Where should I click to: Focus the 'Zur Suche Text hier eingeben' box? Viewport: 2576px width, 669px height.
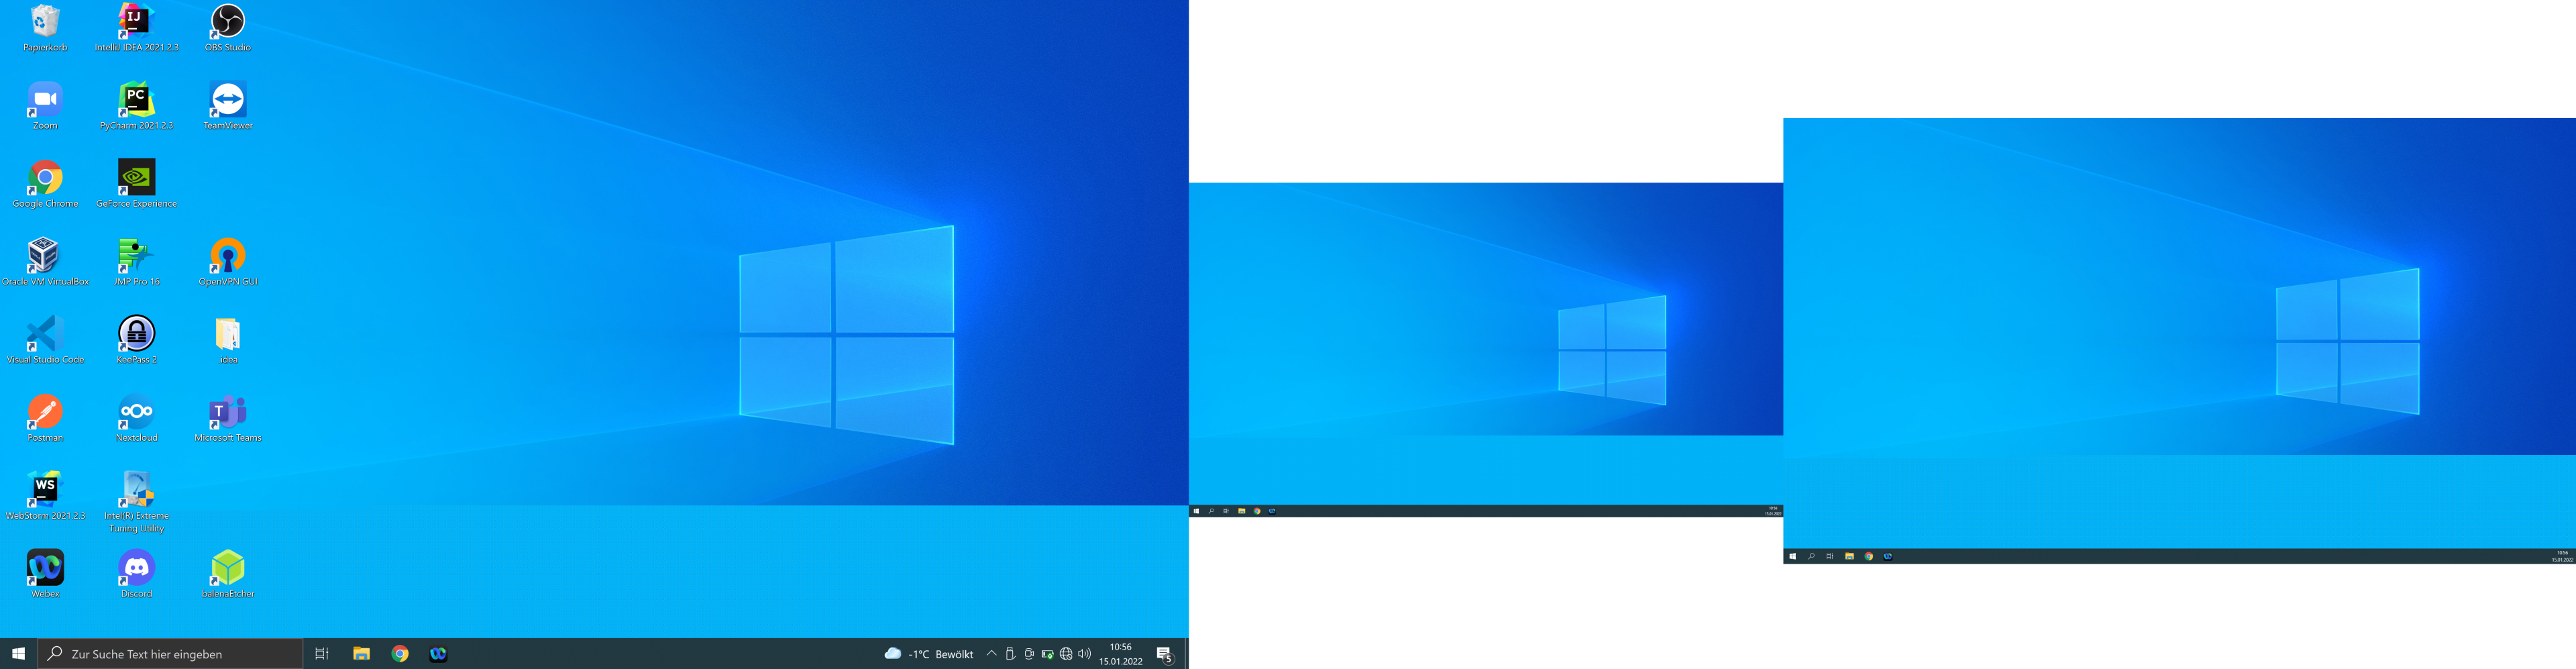pos(170,653)
